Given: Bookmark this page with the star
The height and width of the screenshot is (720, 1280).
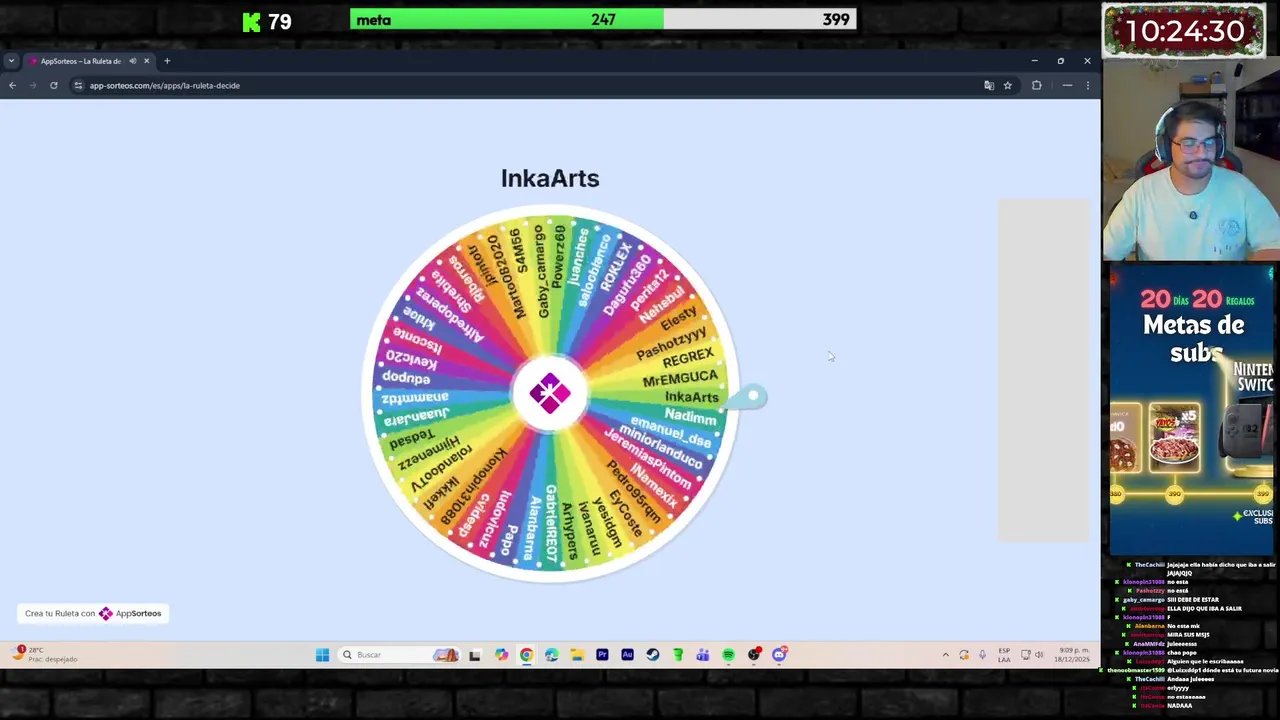Looking at the screenshot, I should (1007, 85).
